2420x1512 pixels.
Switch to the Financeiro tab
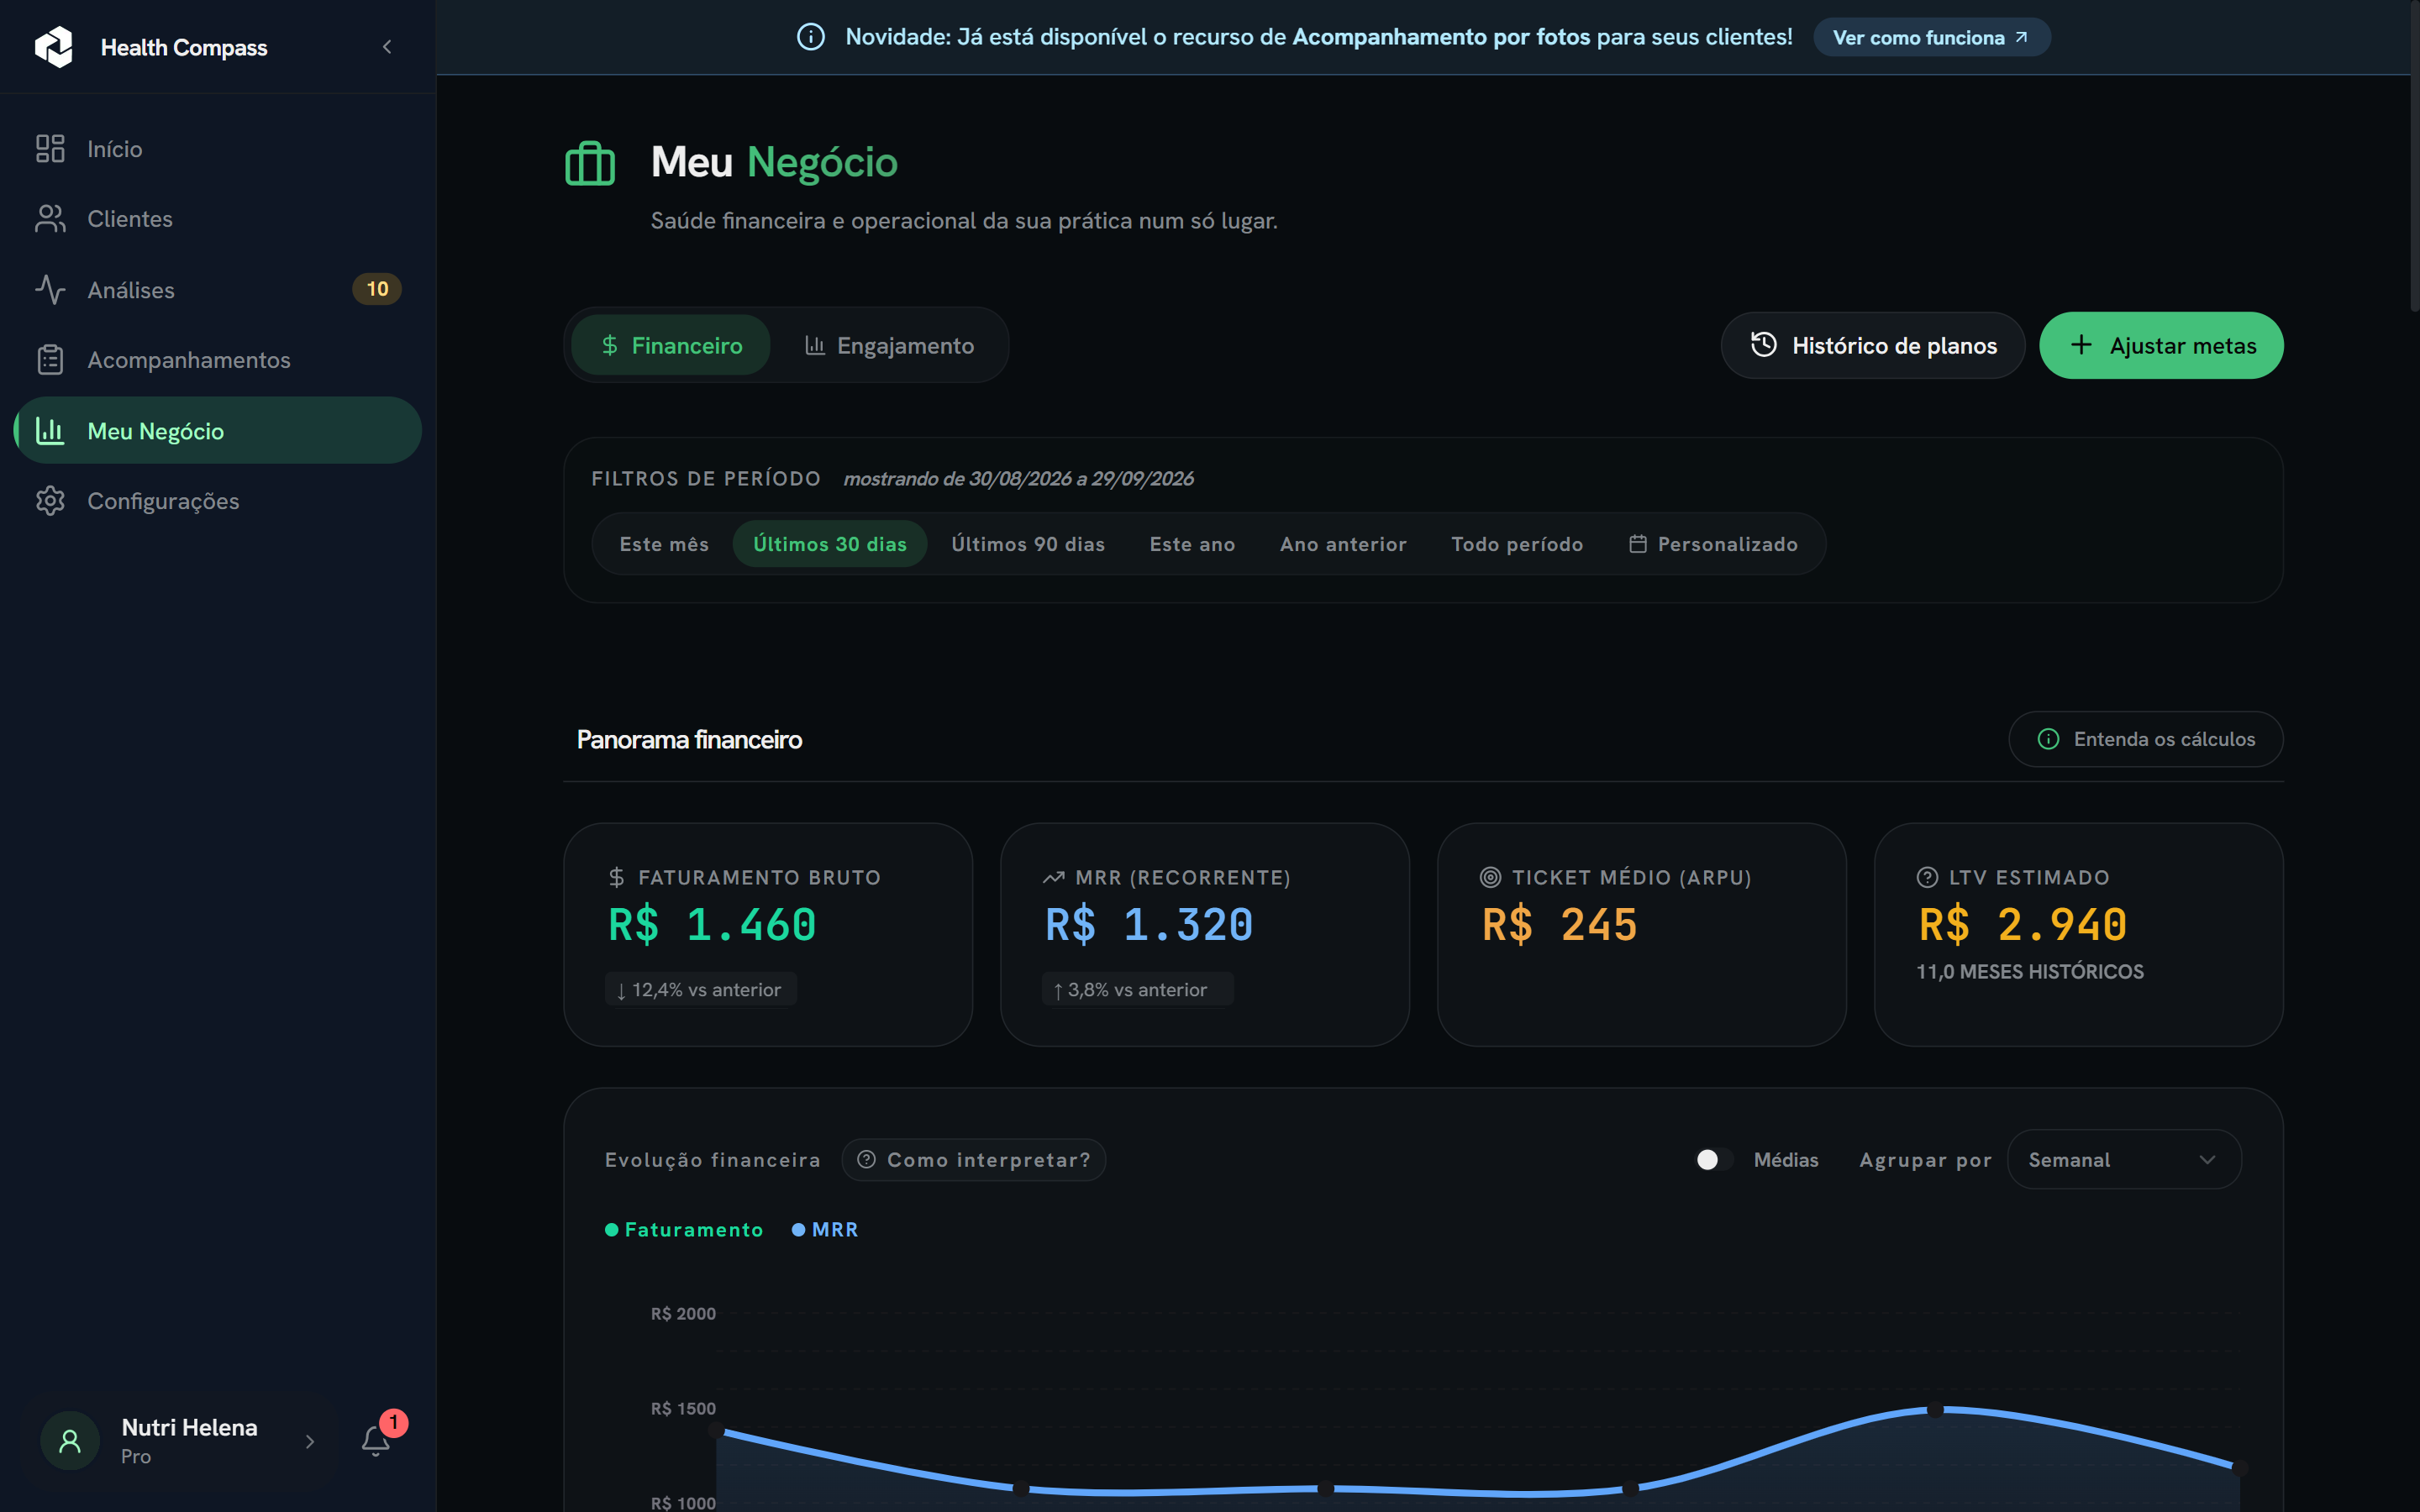[671, 345]
